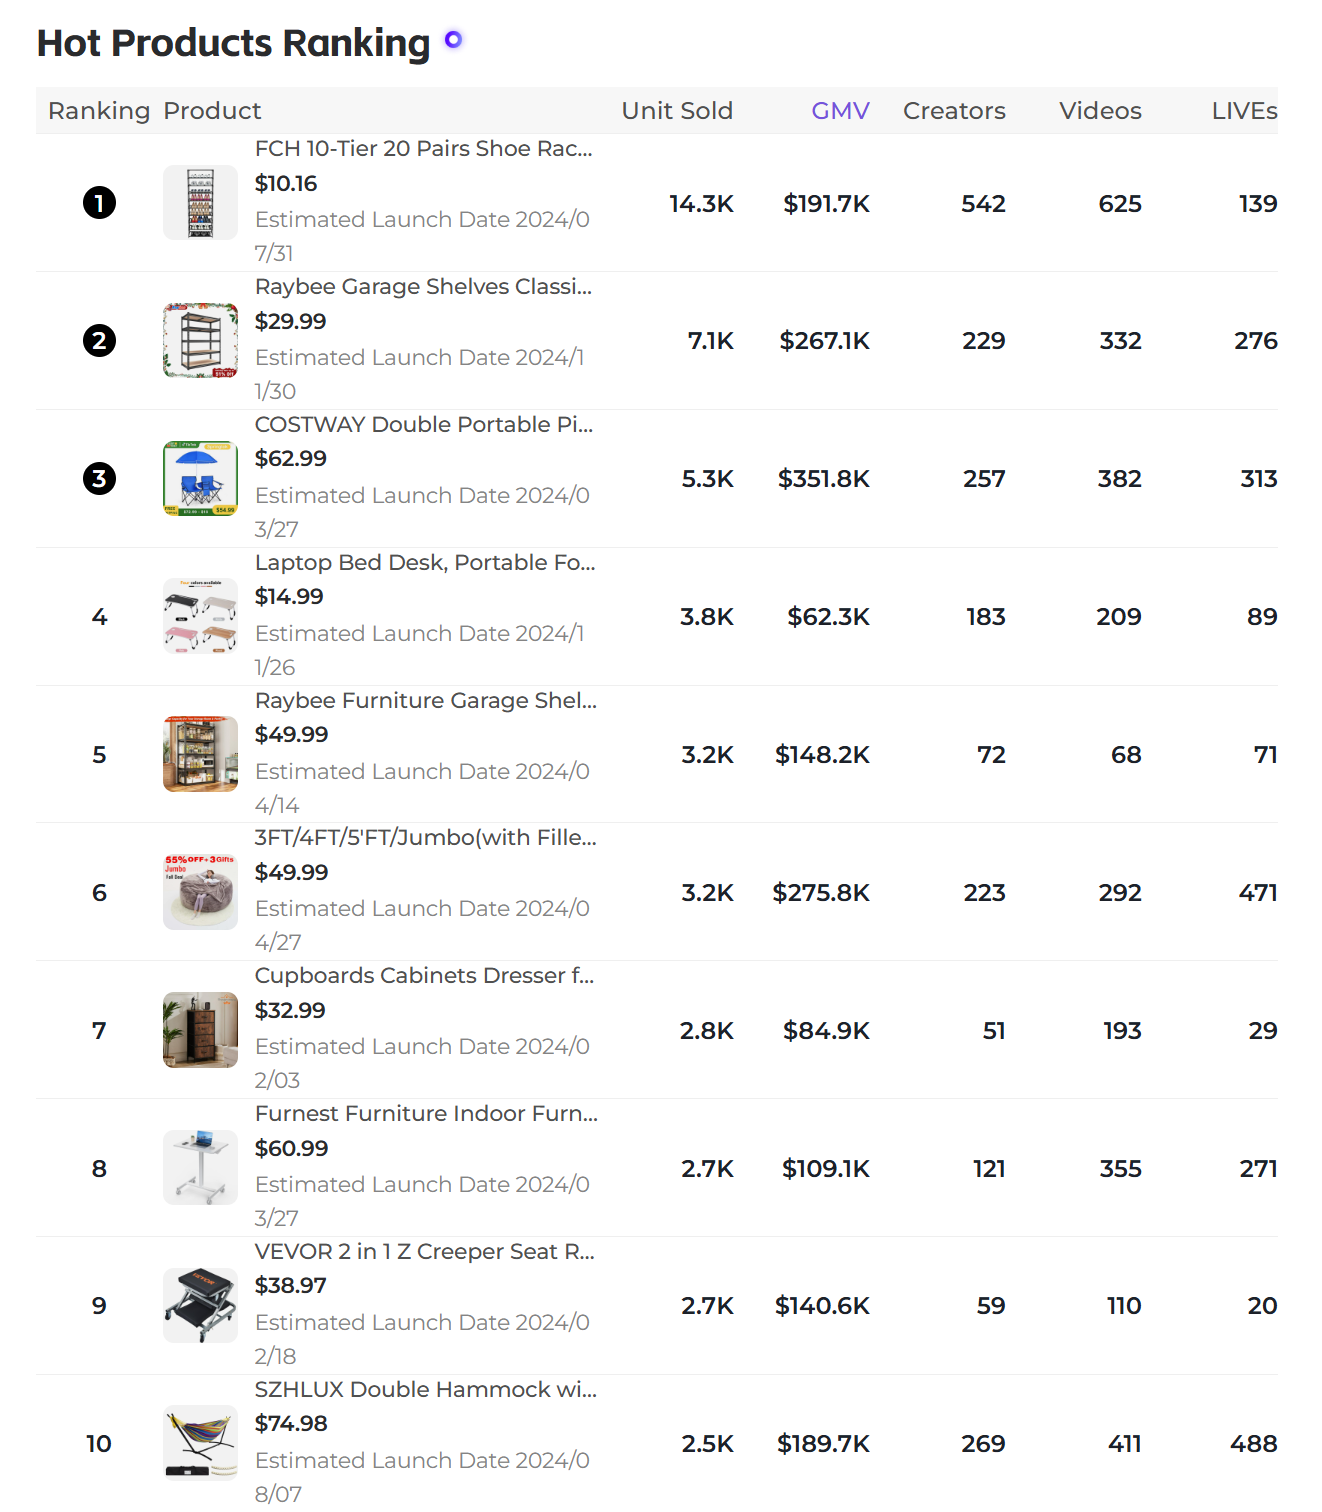Sort the table by GMV column
This screenshot has width=1322, height=1512.
pyautogui.click(x=840, y=111)
